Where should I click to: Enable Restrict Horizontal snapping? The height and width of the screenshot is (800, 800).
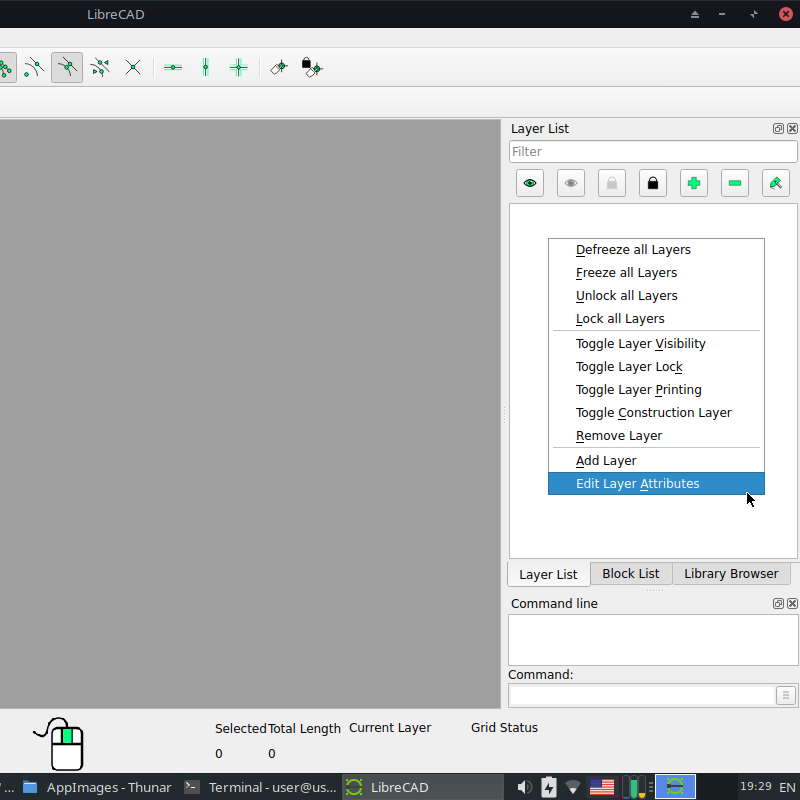[x=172, y=67]
